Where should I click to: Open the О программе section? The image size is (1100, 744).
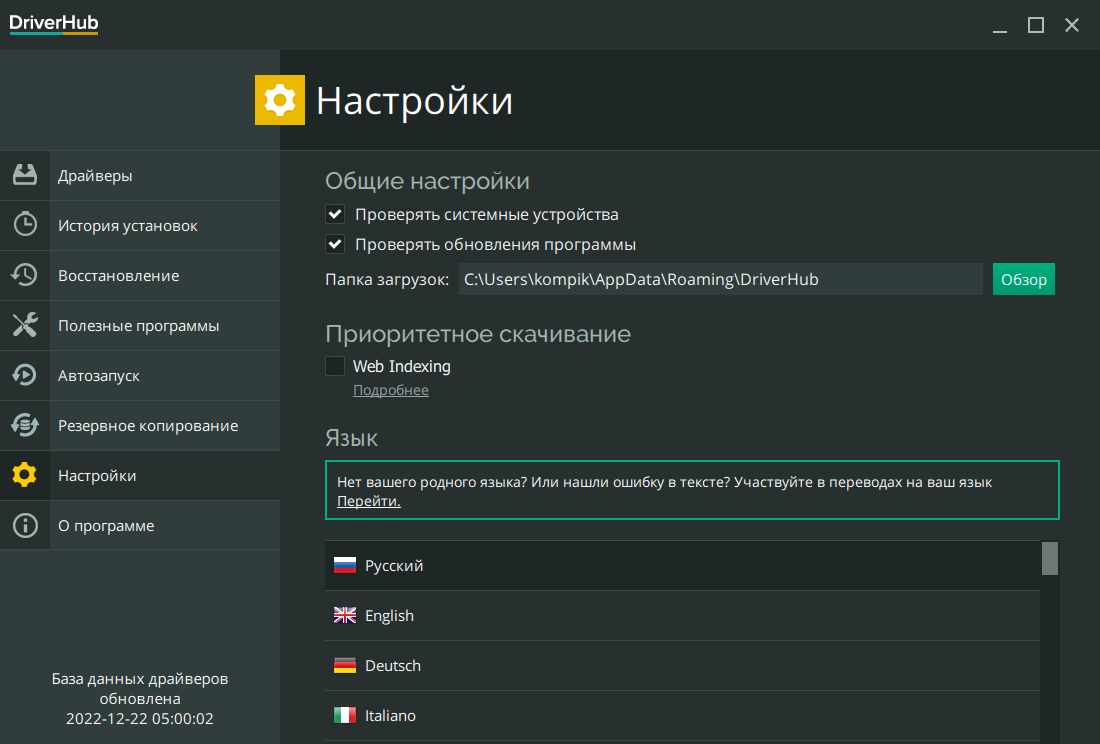click(x=140, y=525)
